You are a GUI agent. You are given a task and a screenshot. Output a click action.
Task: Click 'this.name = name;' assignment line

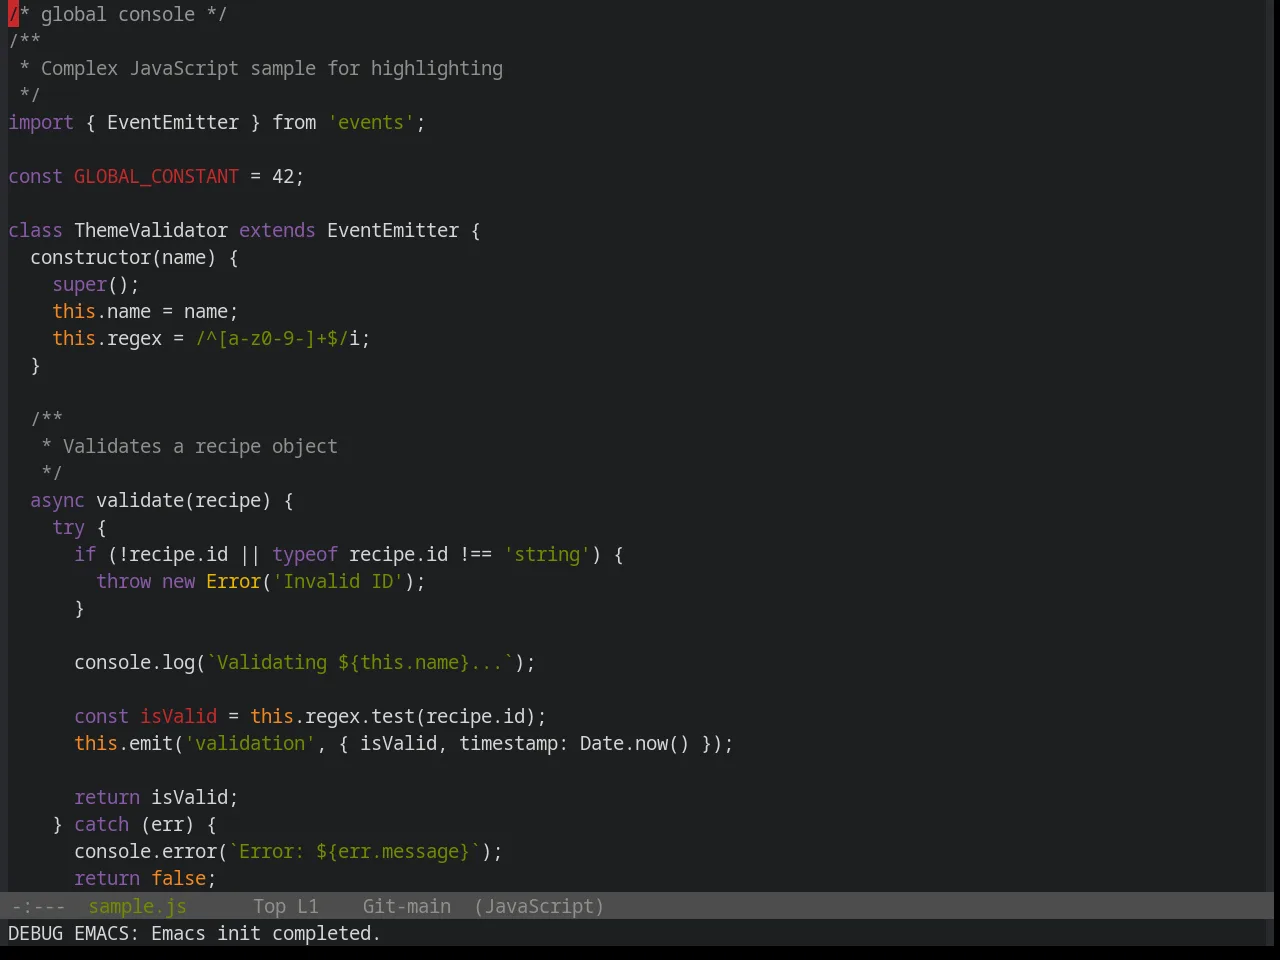145,311
